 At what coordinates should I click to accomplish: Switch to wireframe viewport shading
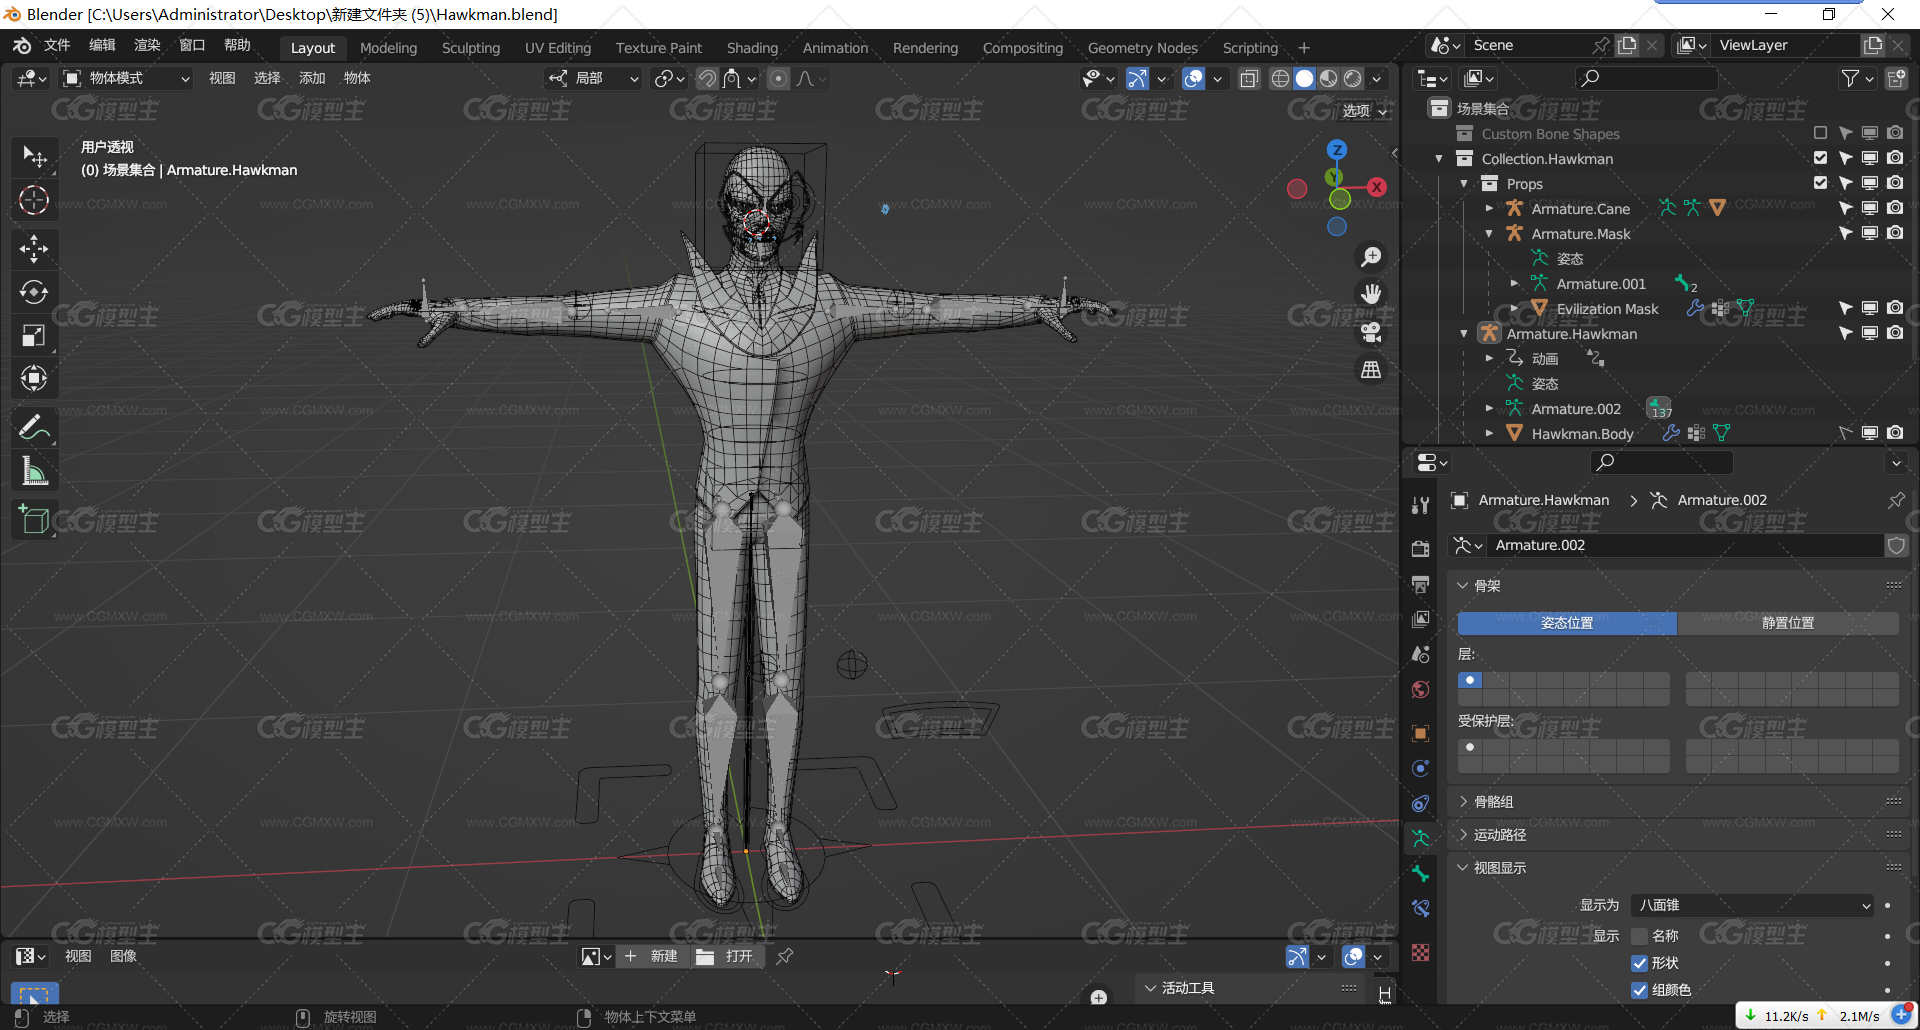coord(1280,78)
